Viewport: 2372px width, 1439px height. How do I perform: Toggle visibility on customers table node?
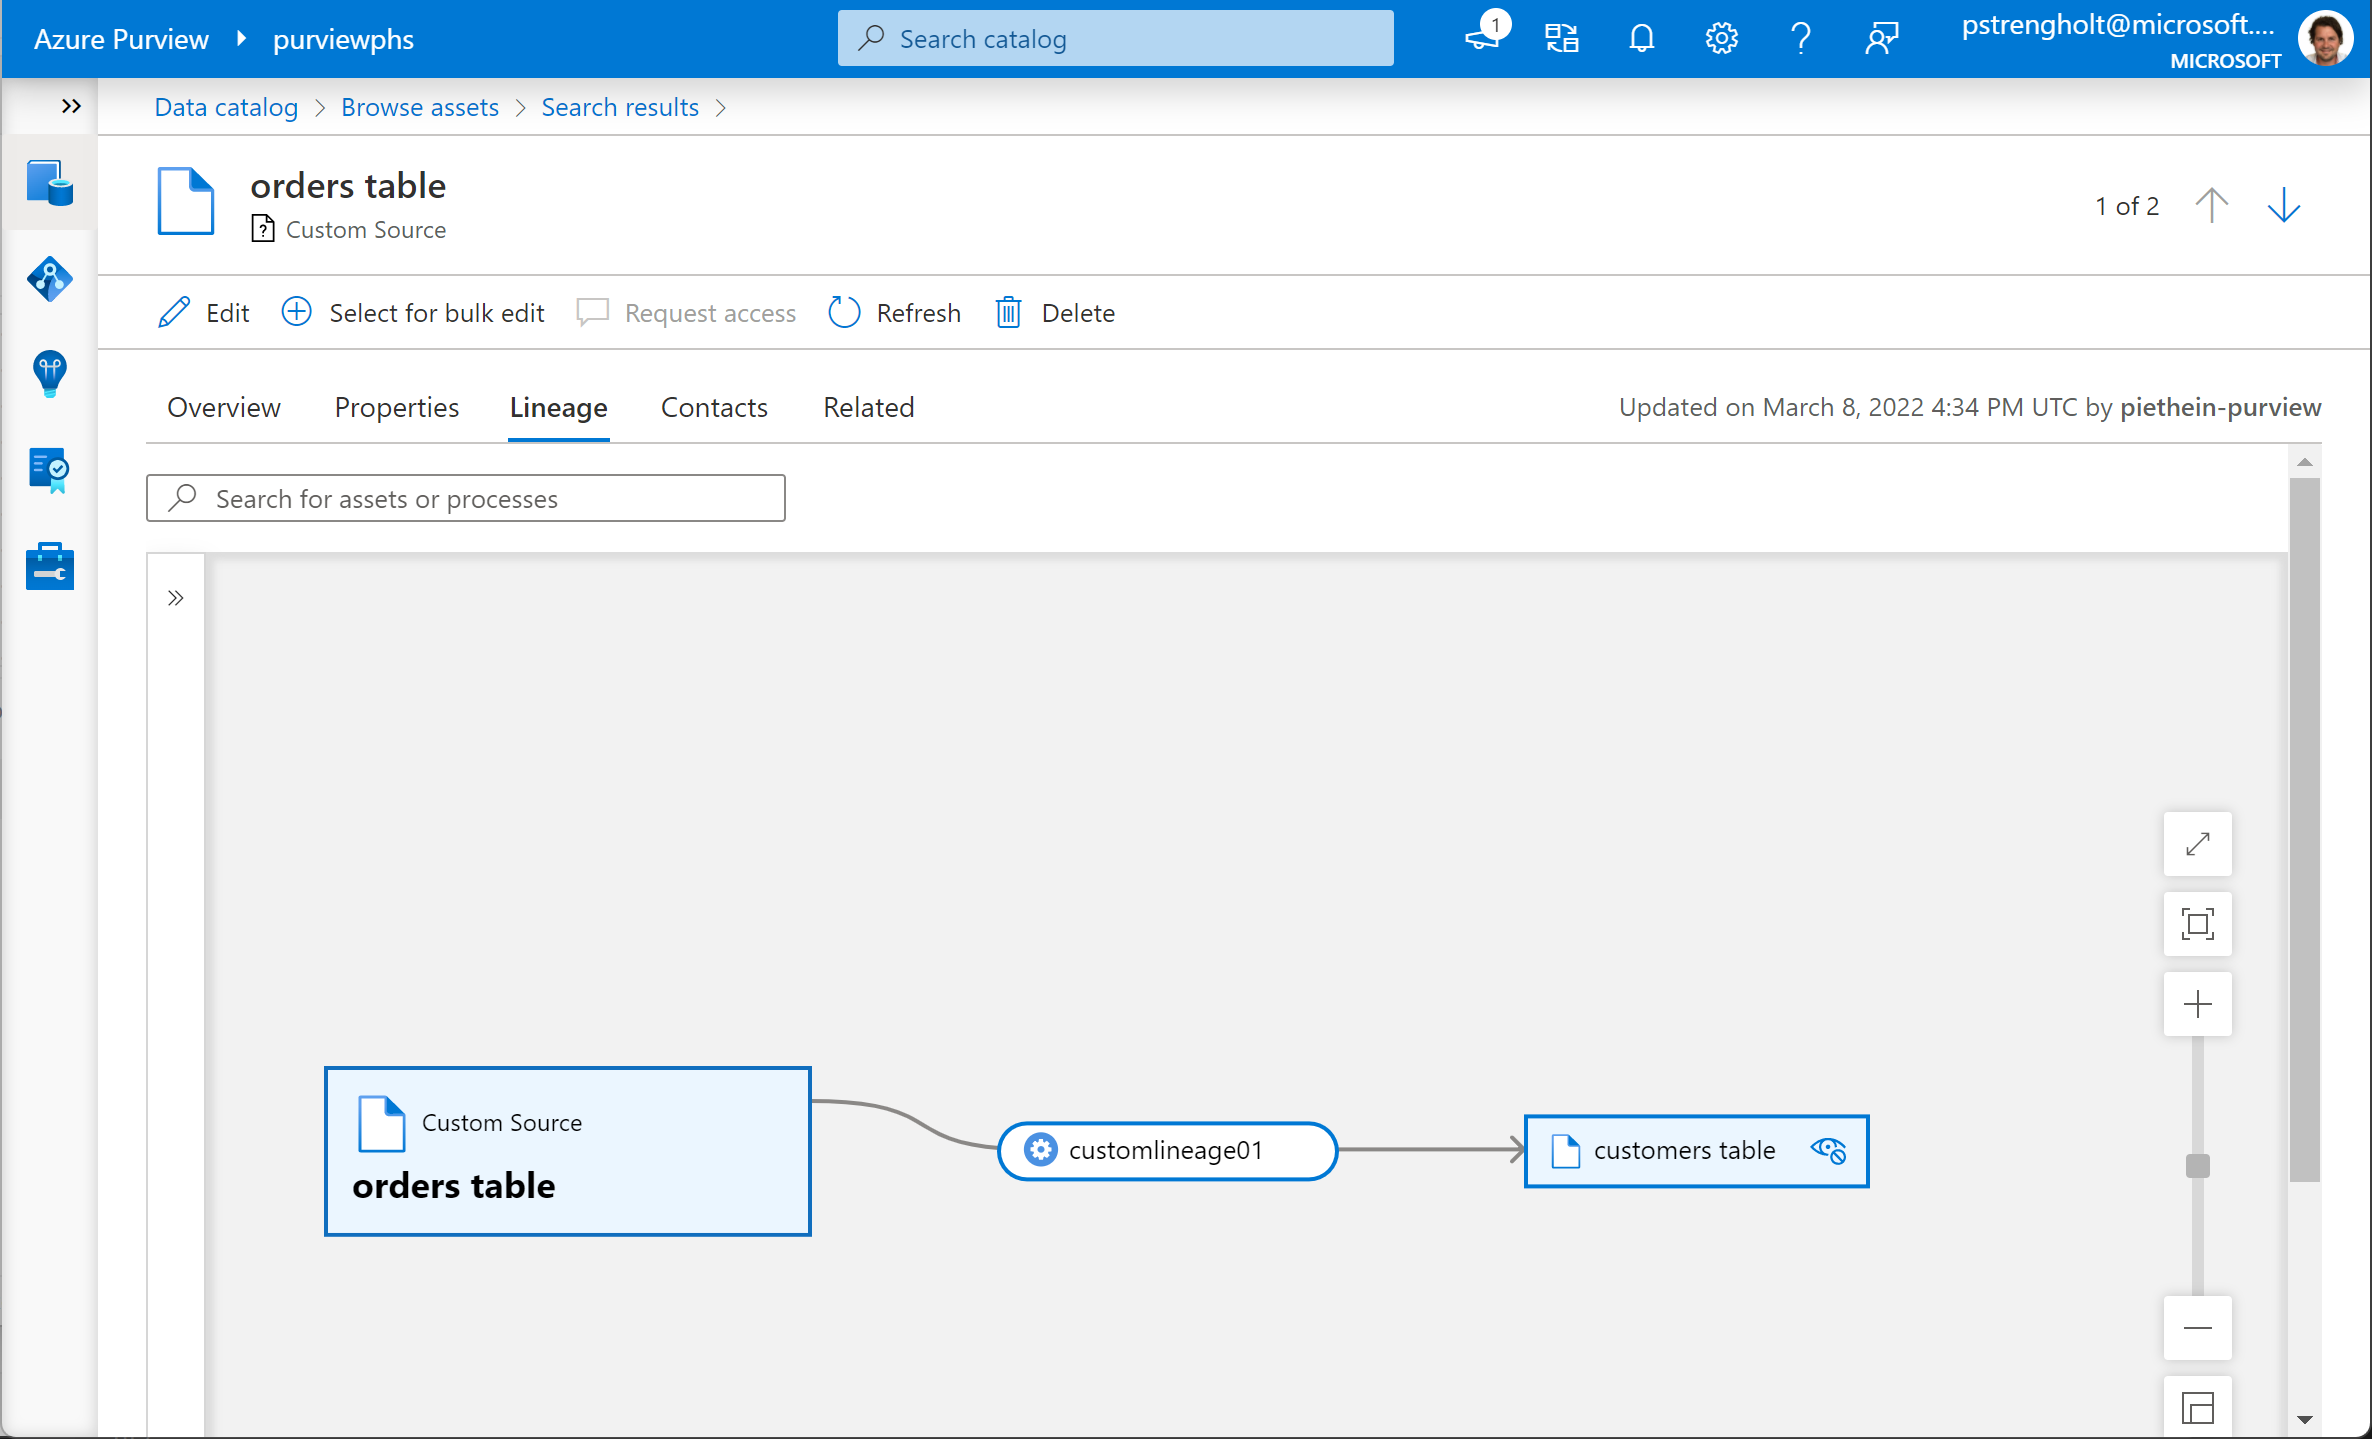[x=1830, y=1151]
